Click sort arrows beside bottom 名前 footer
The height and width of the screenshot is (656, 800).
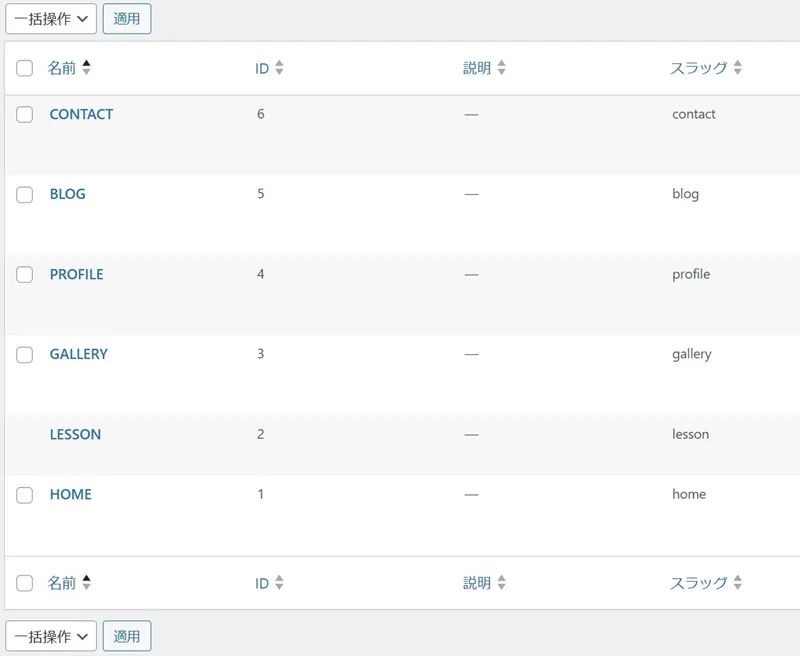[x=86, y=582]
